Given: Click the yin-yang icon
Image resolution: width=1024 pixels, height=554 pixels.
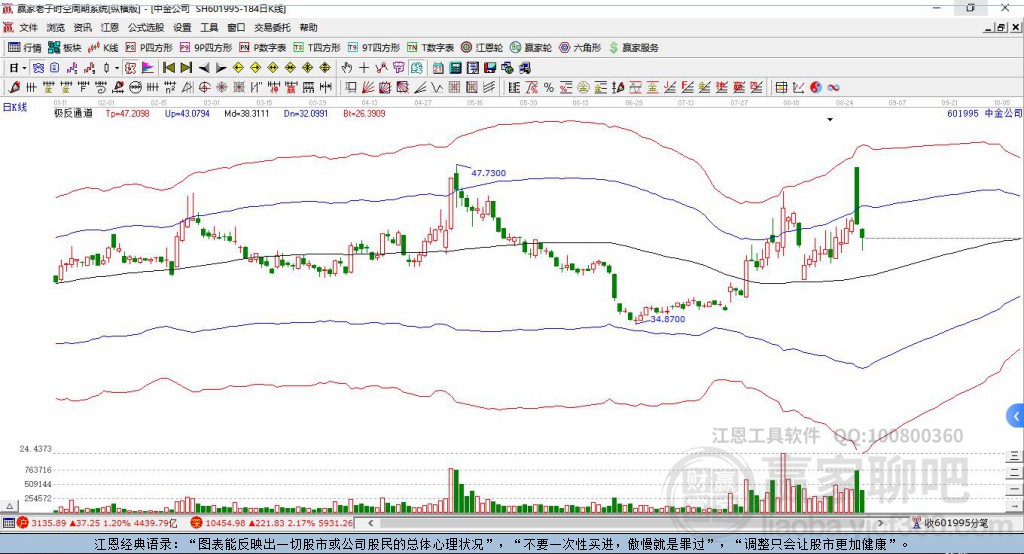Looking at the screenshot, I should 816,87.
